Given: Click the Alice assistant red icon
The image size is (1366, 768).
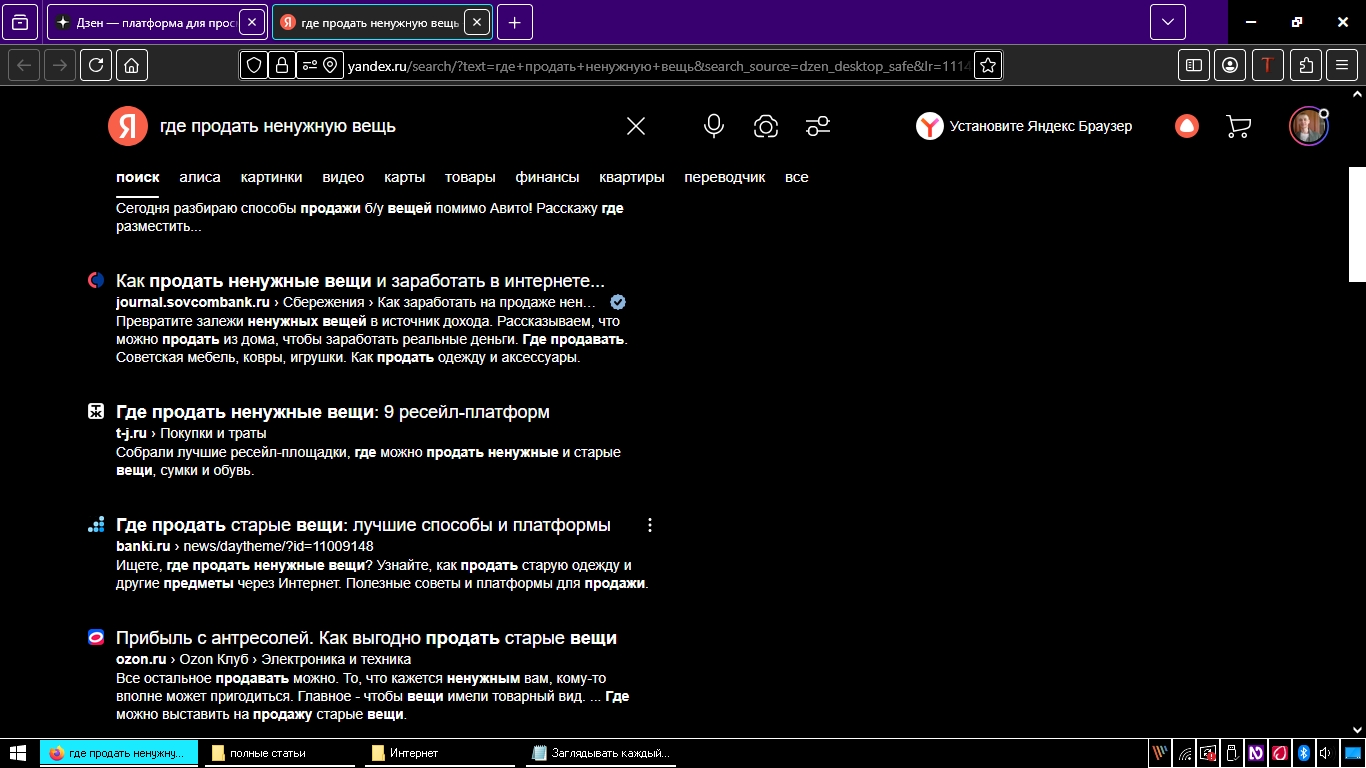Looking at the screenshot, I should point(1187,126).
